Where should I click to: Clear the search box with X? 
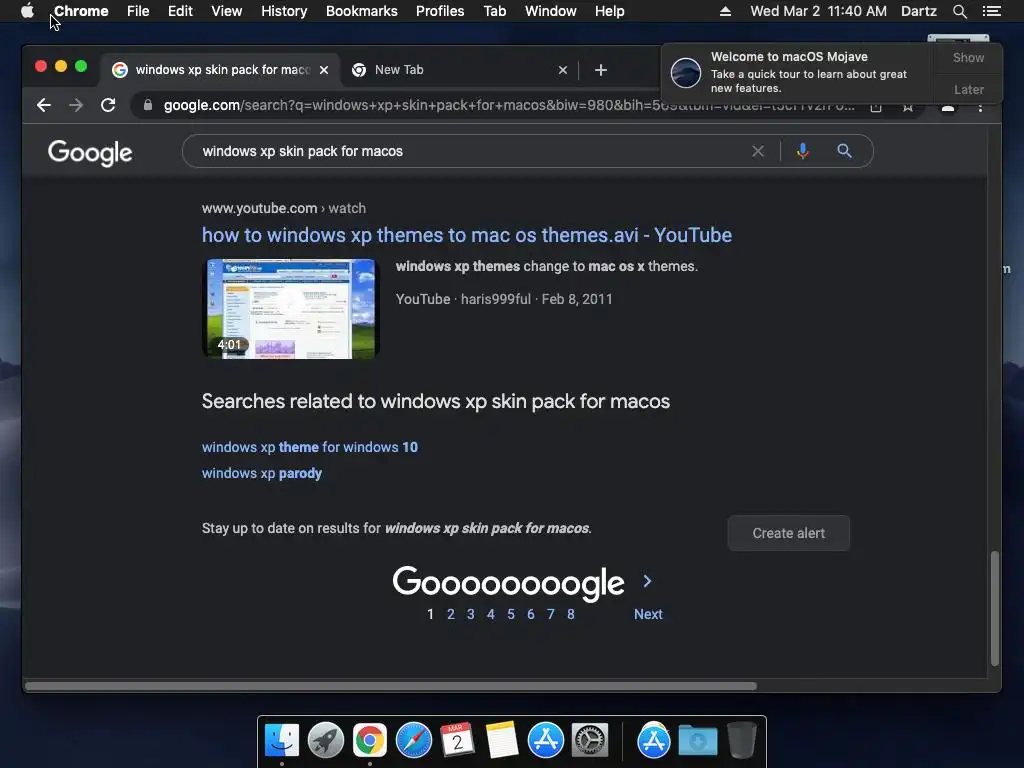tap(758, 152)
